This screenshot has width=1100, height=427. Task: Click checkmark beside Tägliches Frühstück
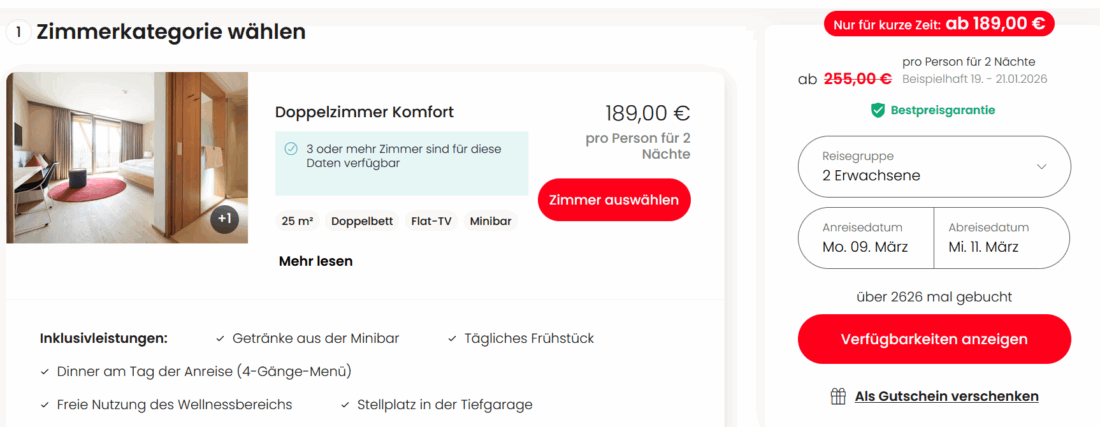pyautogui.click(x=452, y=339)
